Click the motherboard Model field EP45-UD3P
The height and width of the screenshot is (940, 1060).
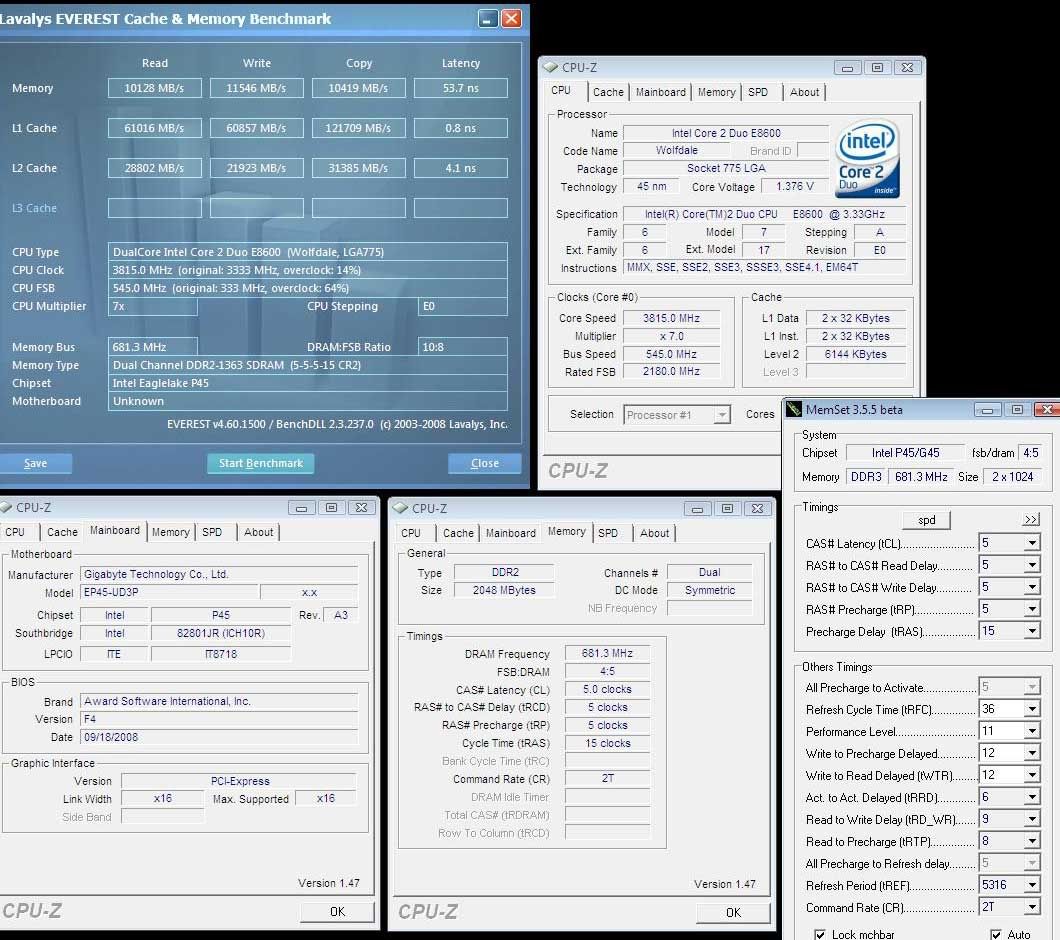point(169,592)
